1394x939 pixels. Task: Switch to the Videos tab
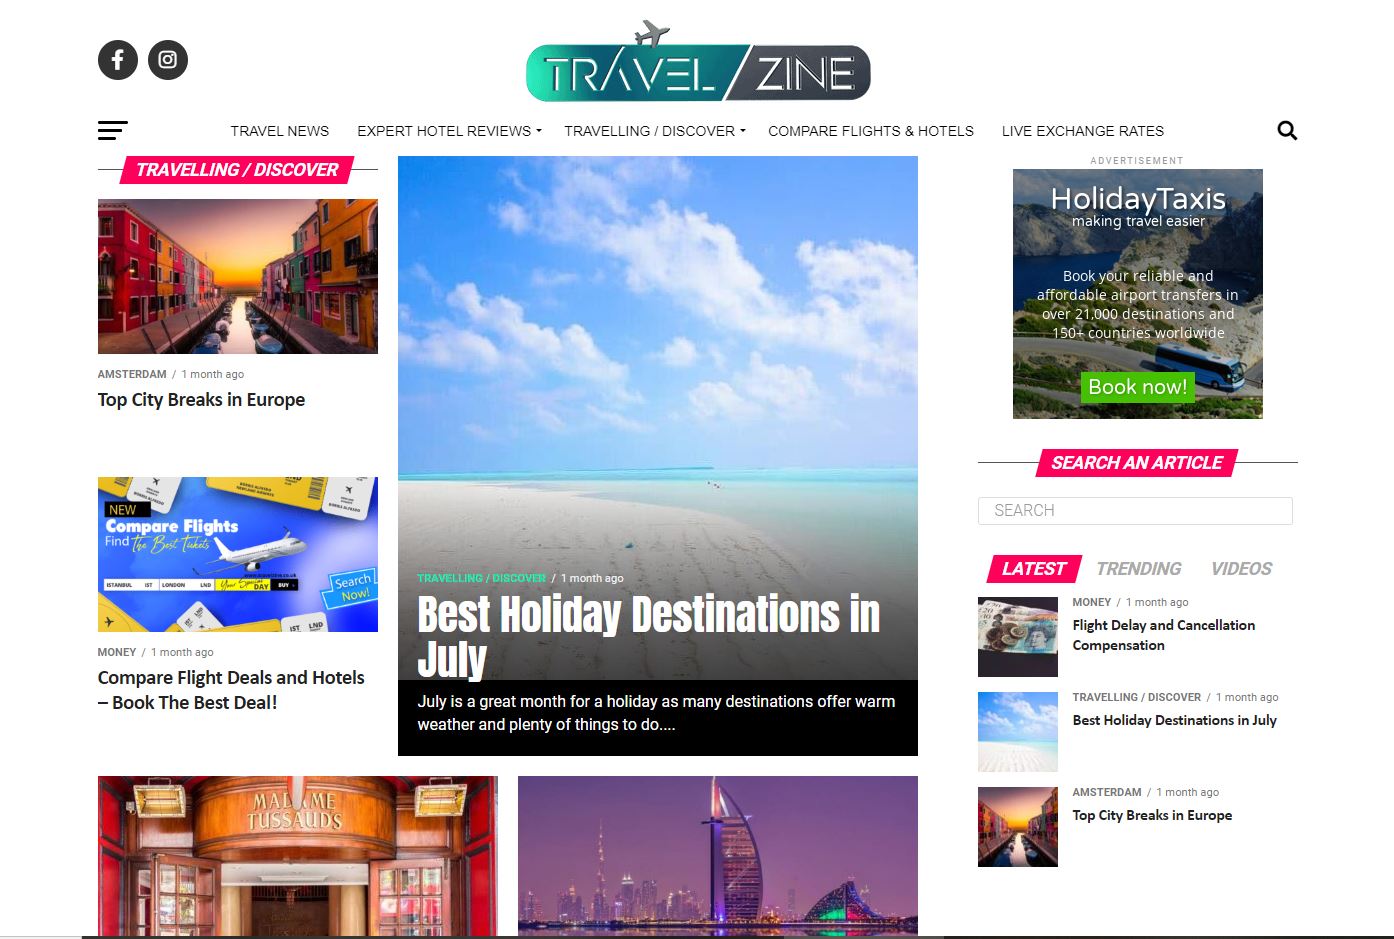pos(1241,569)
